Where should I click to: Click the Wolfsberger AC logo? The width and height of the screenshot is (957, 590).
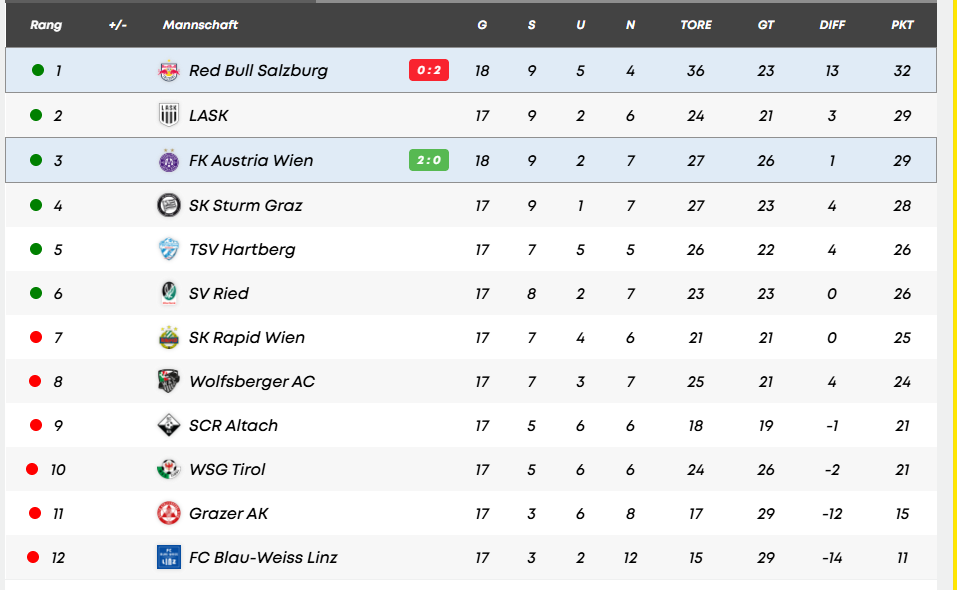point(168,381)
